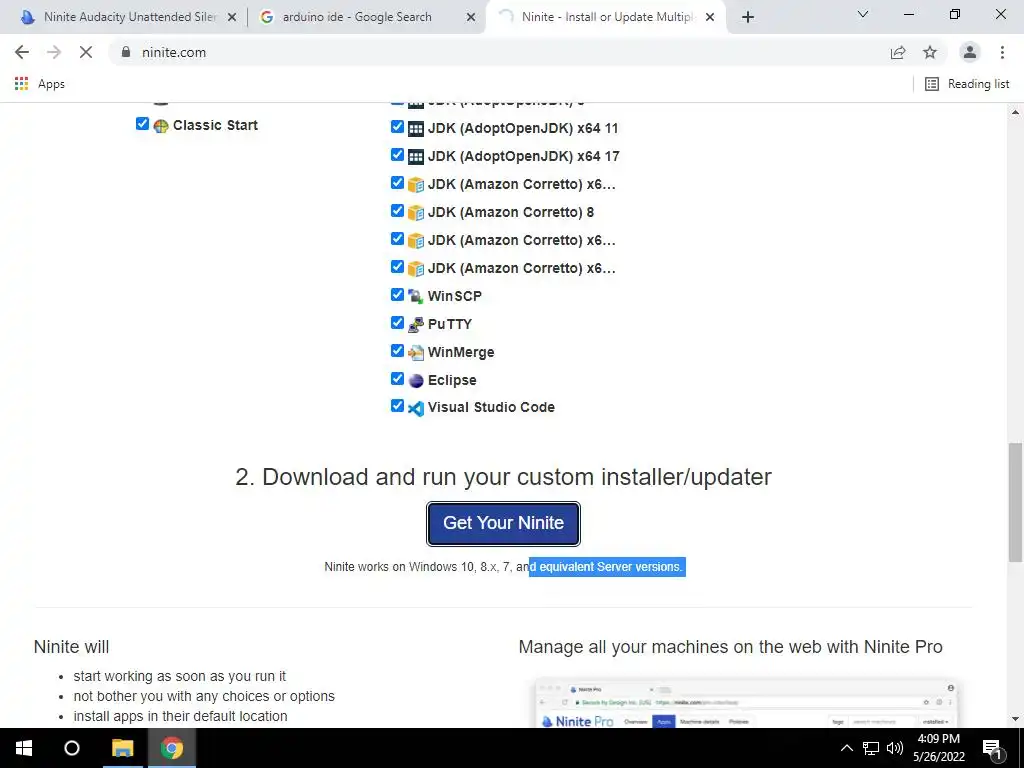Uncheck the WinSCP checkbox
Screen dimensions: 1024x768
pos(397,295)
